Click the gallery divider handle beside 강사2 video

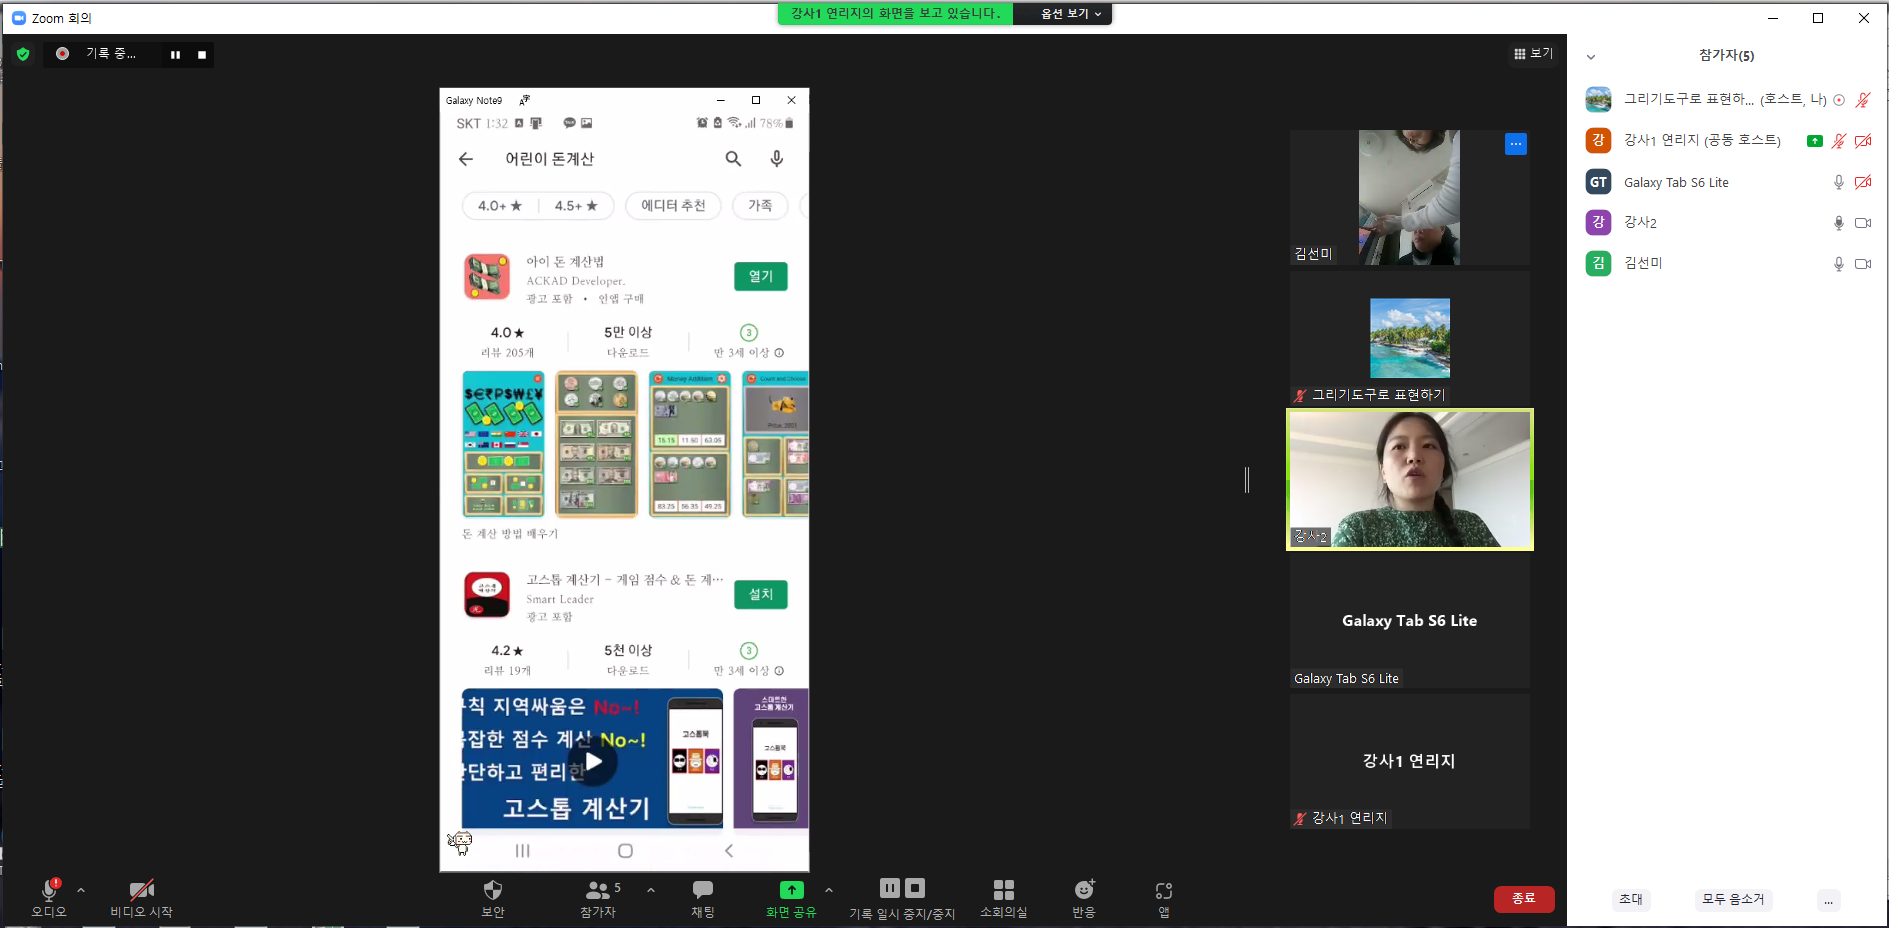(x=1247, y=480)
